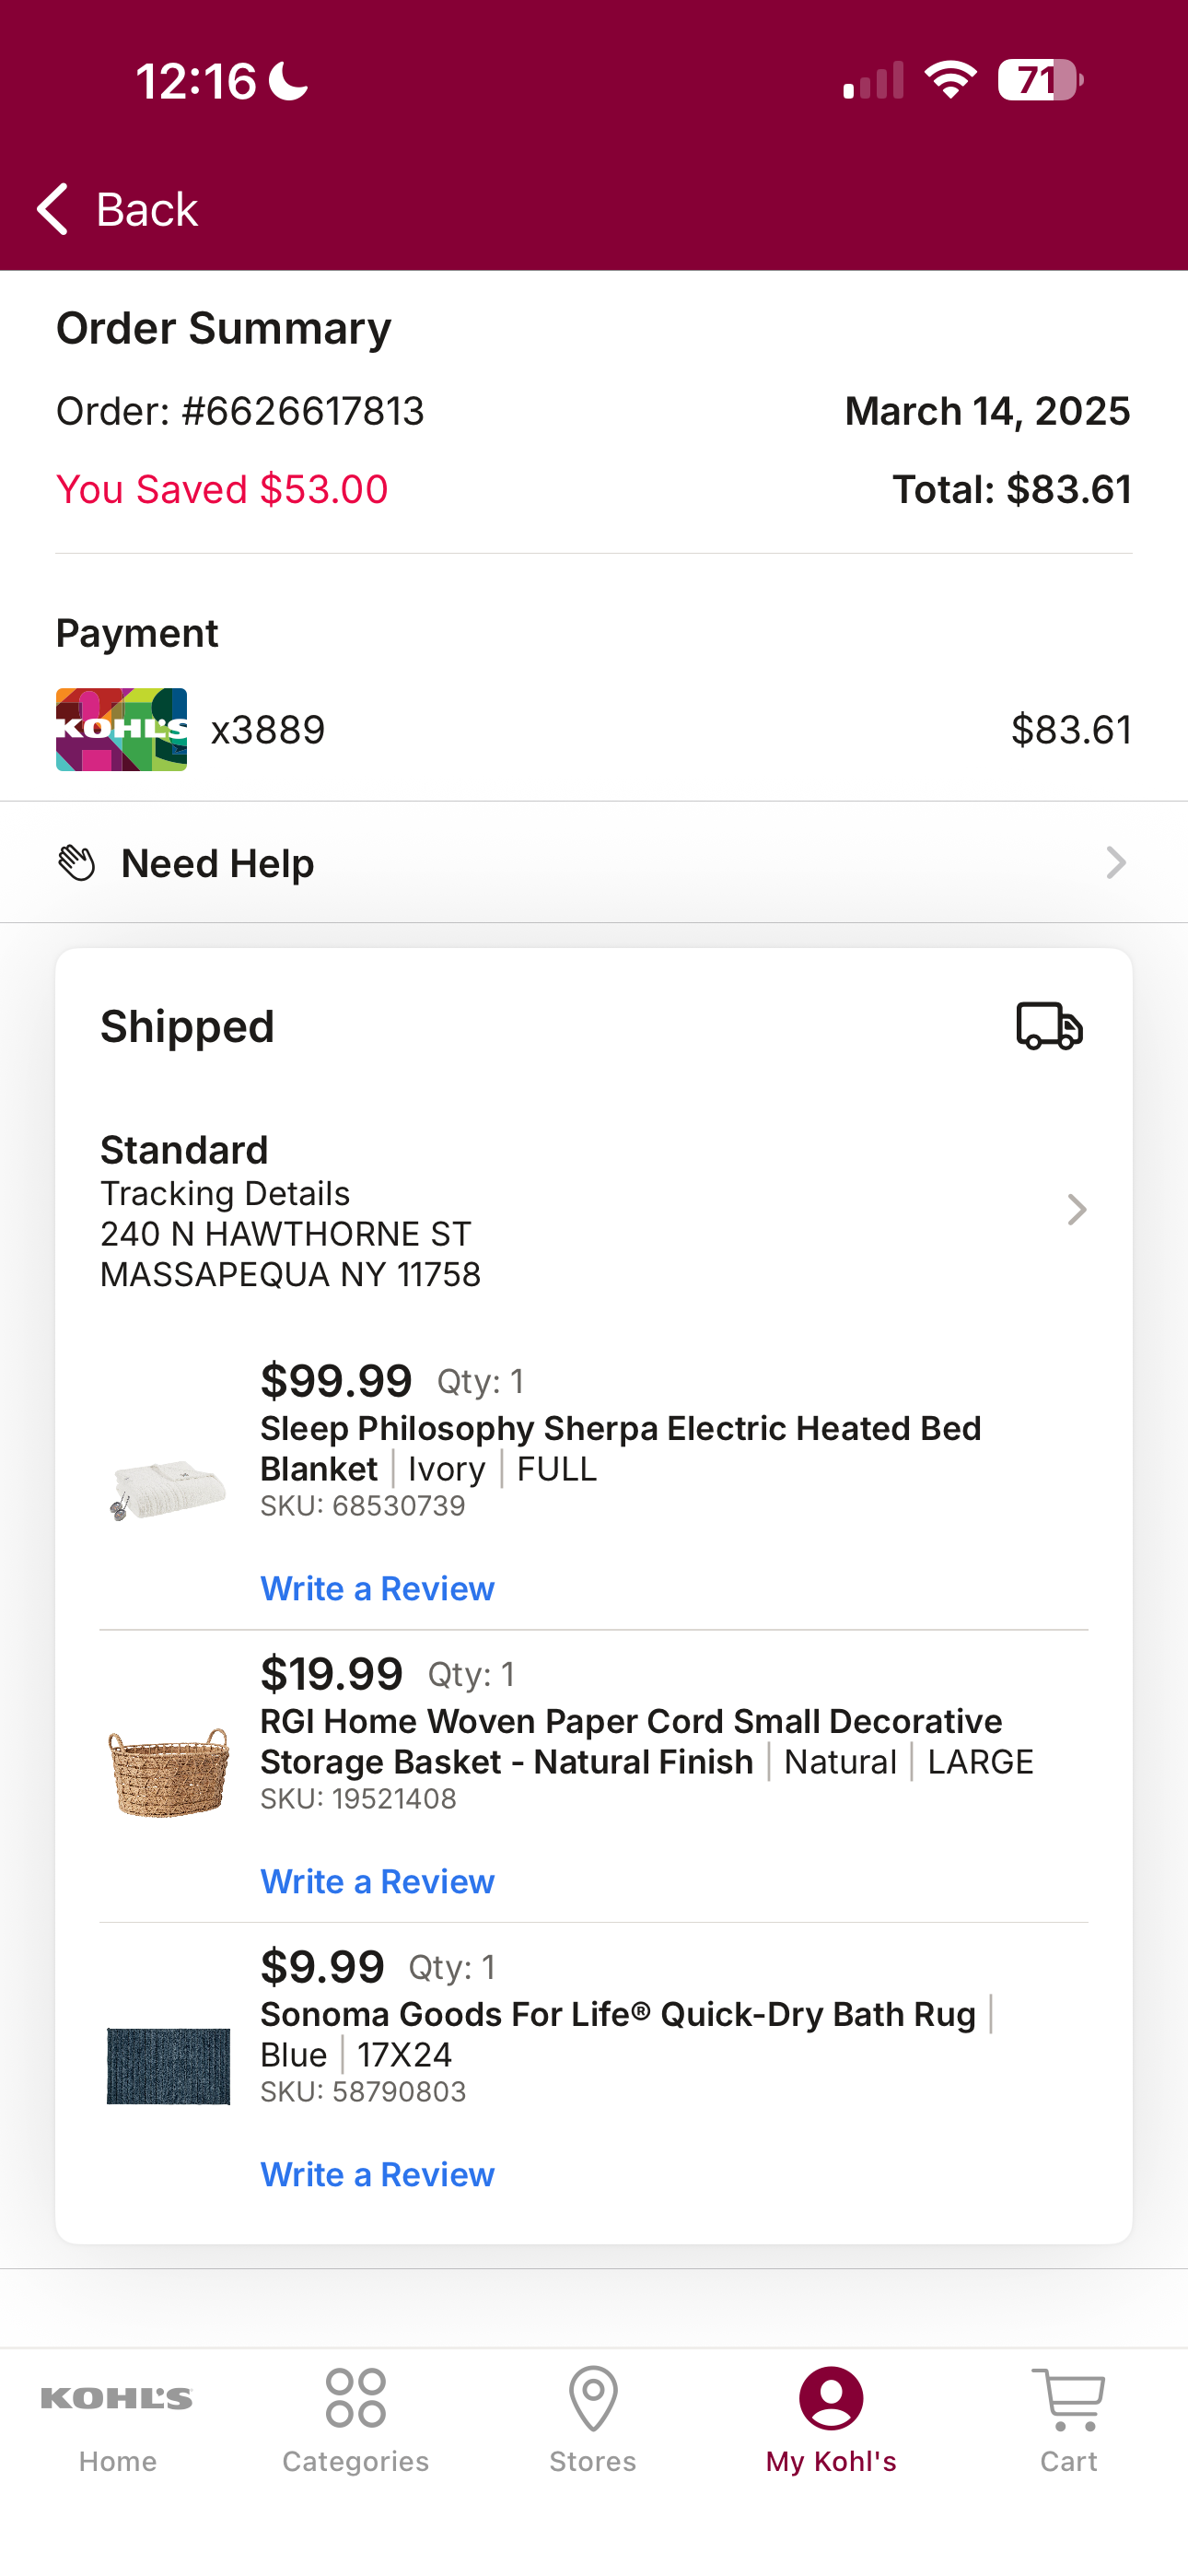Expand the Need Help chevron
Viewport: 1188px width, 2576px height.
(1116, 862)
